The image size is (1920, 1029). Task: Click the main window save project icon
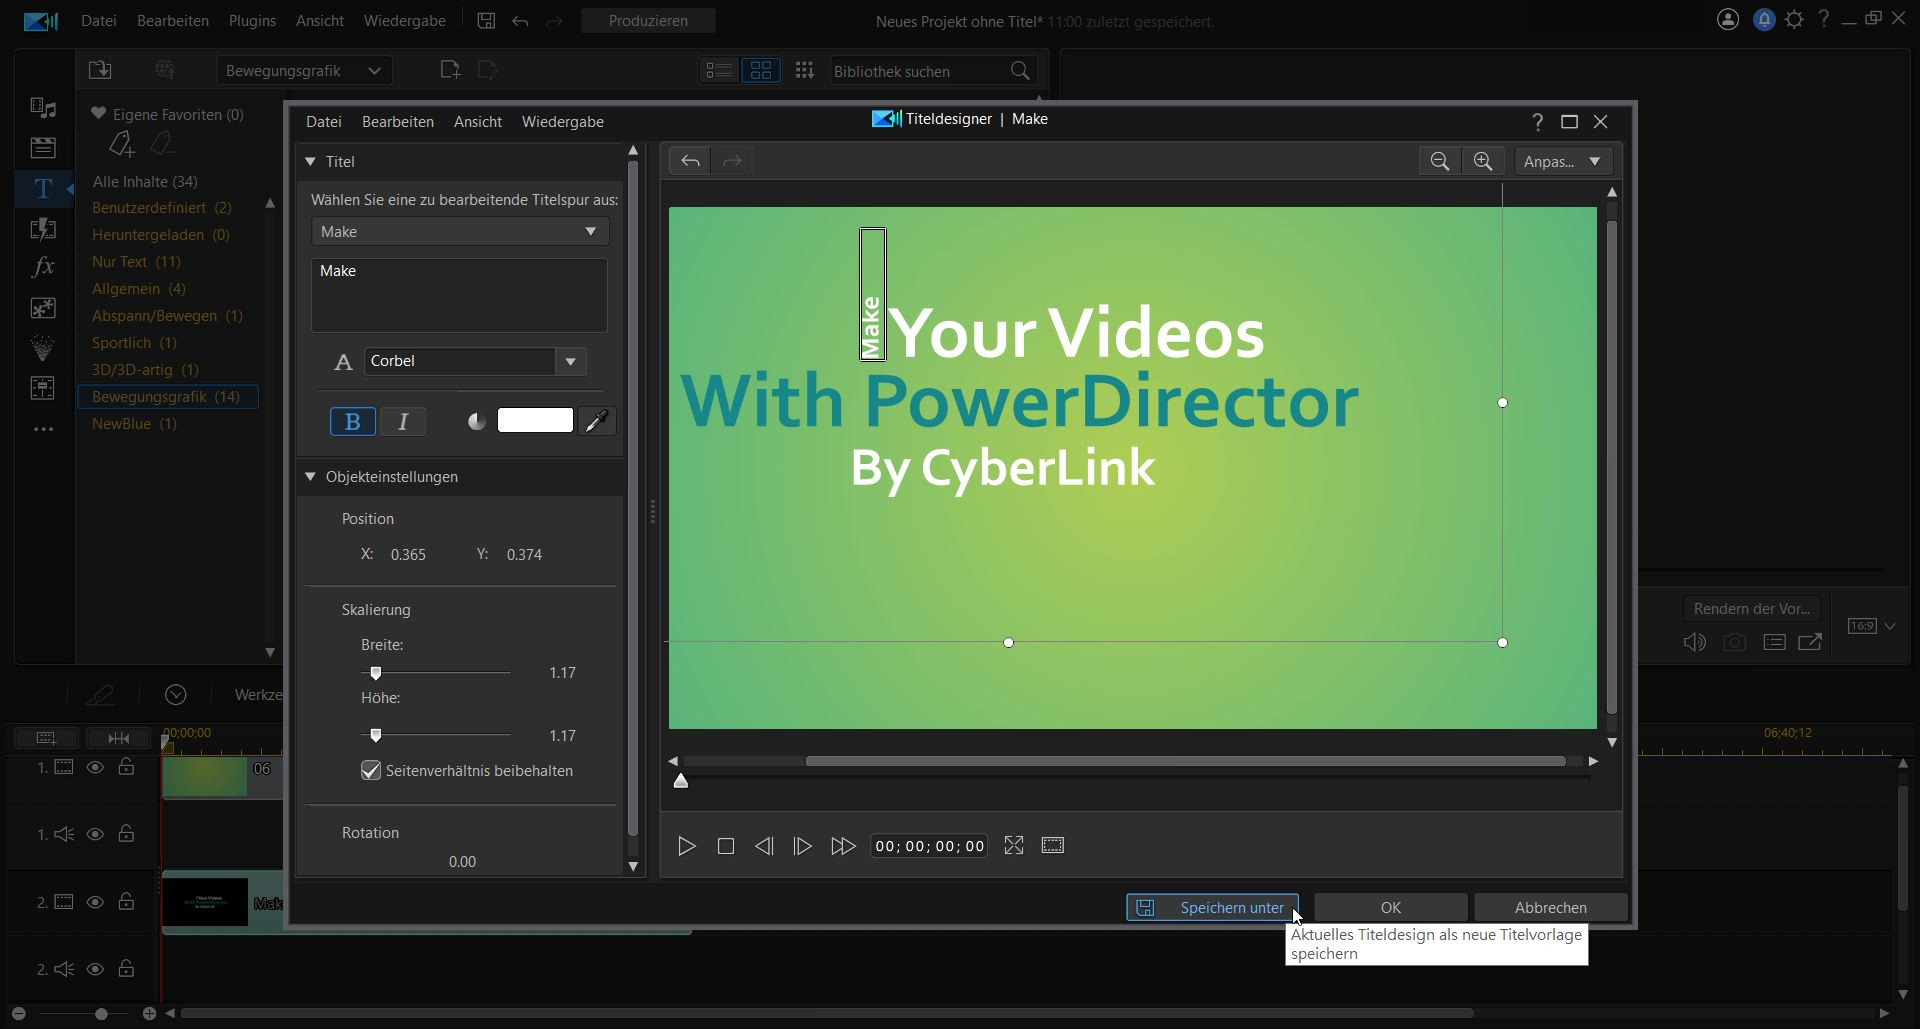pyautogui.click(x=486, y=20)
